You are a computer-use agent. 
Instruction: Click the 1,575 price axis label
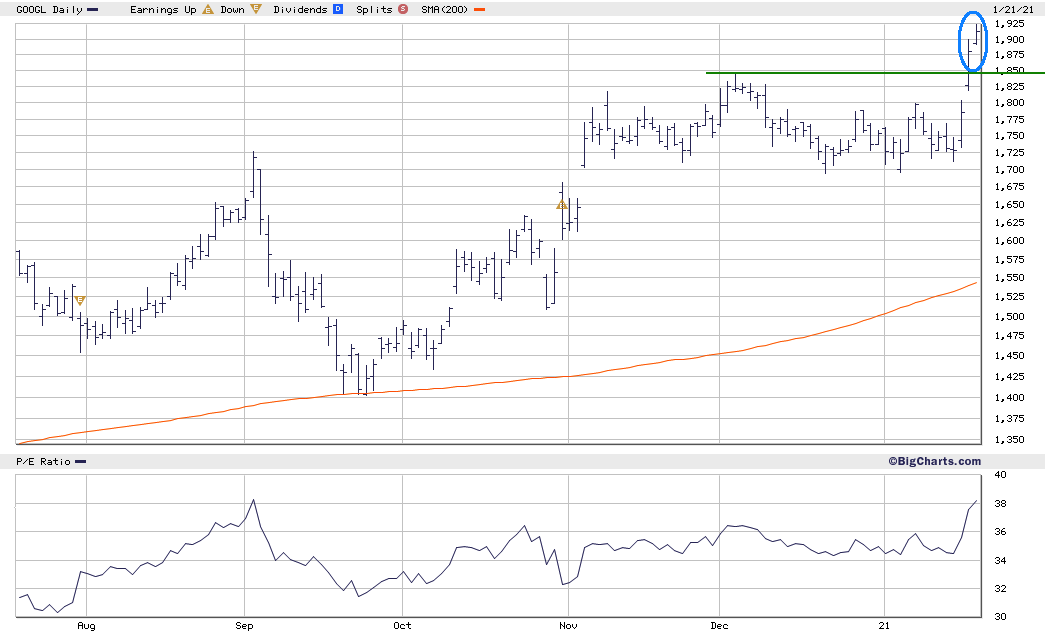click(1010, 260)
